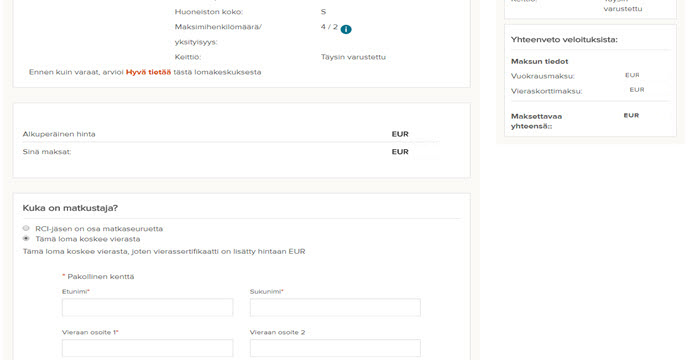Focus the Etunimi input field
The height and width of the screenshot is (360, 690).
pyautogui.click(x=147, y=307)
